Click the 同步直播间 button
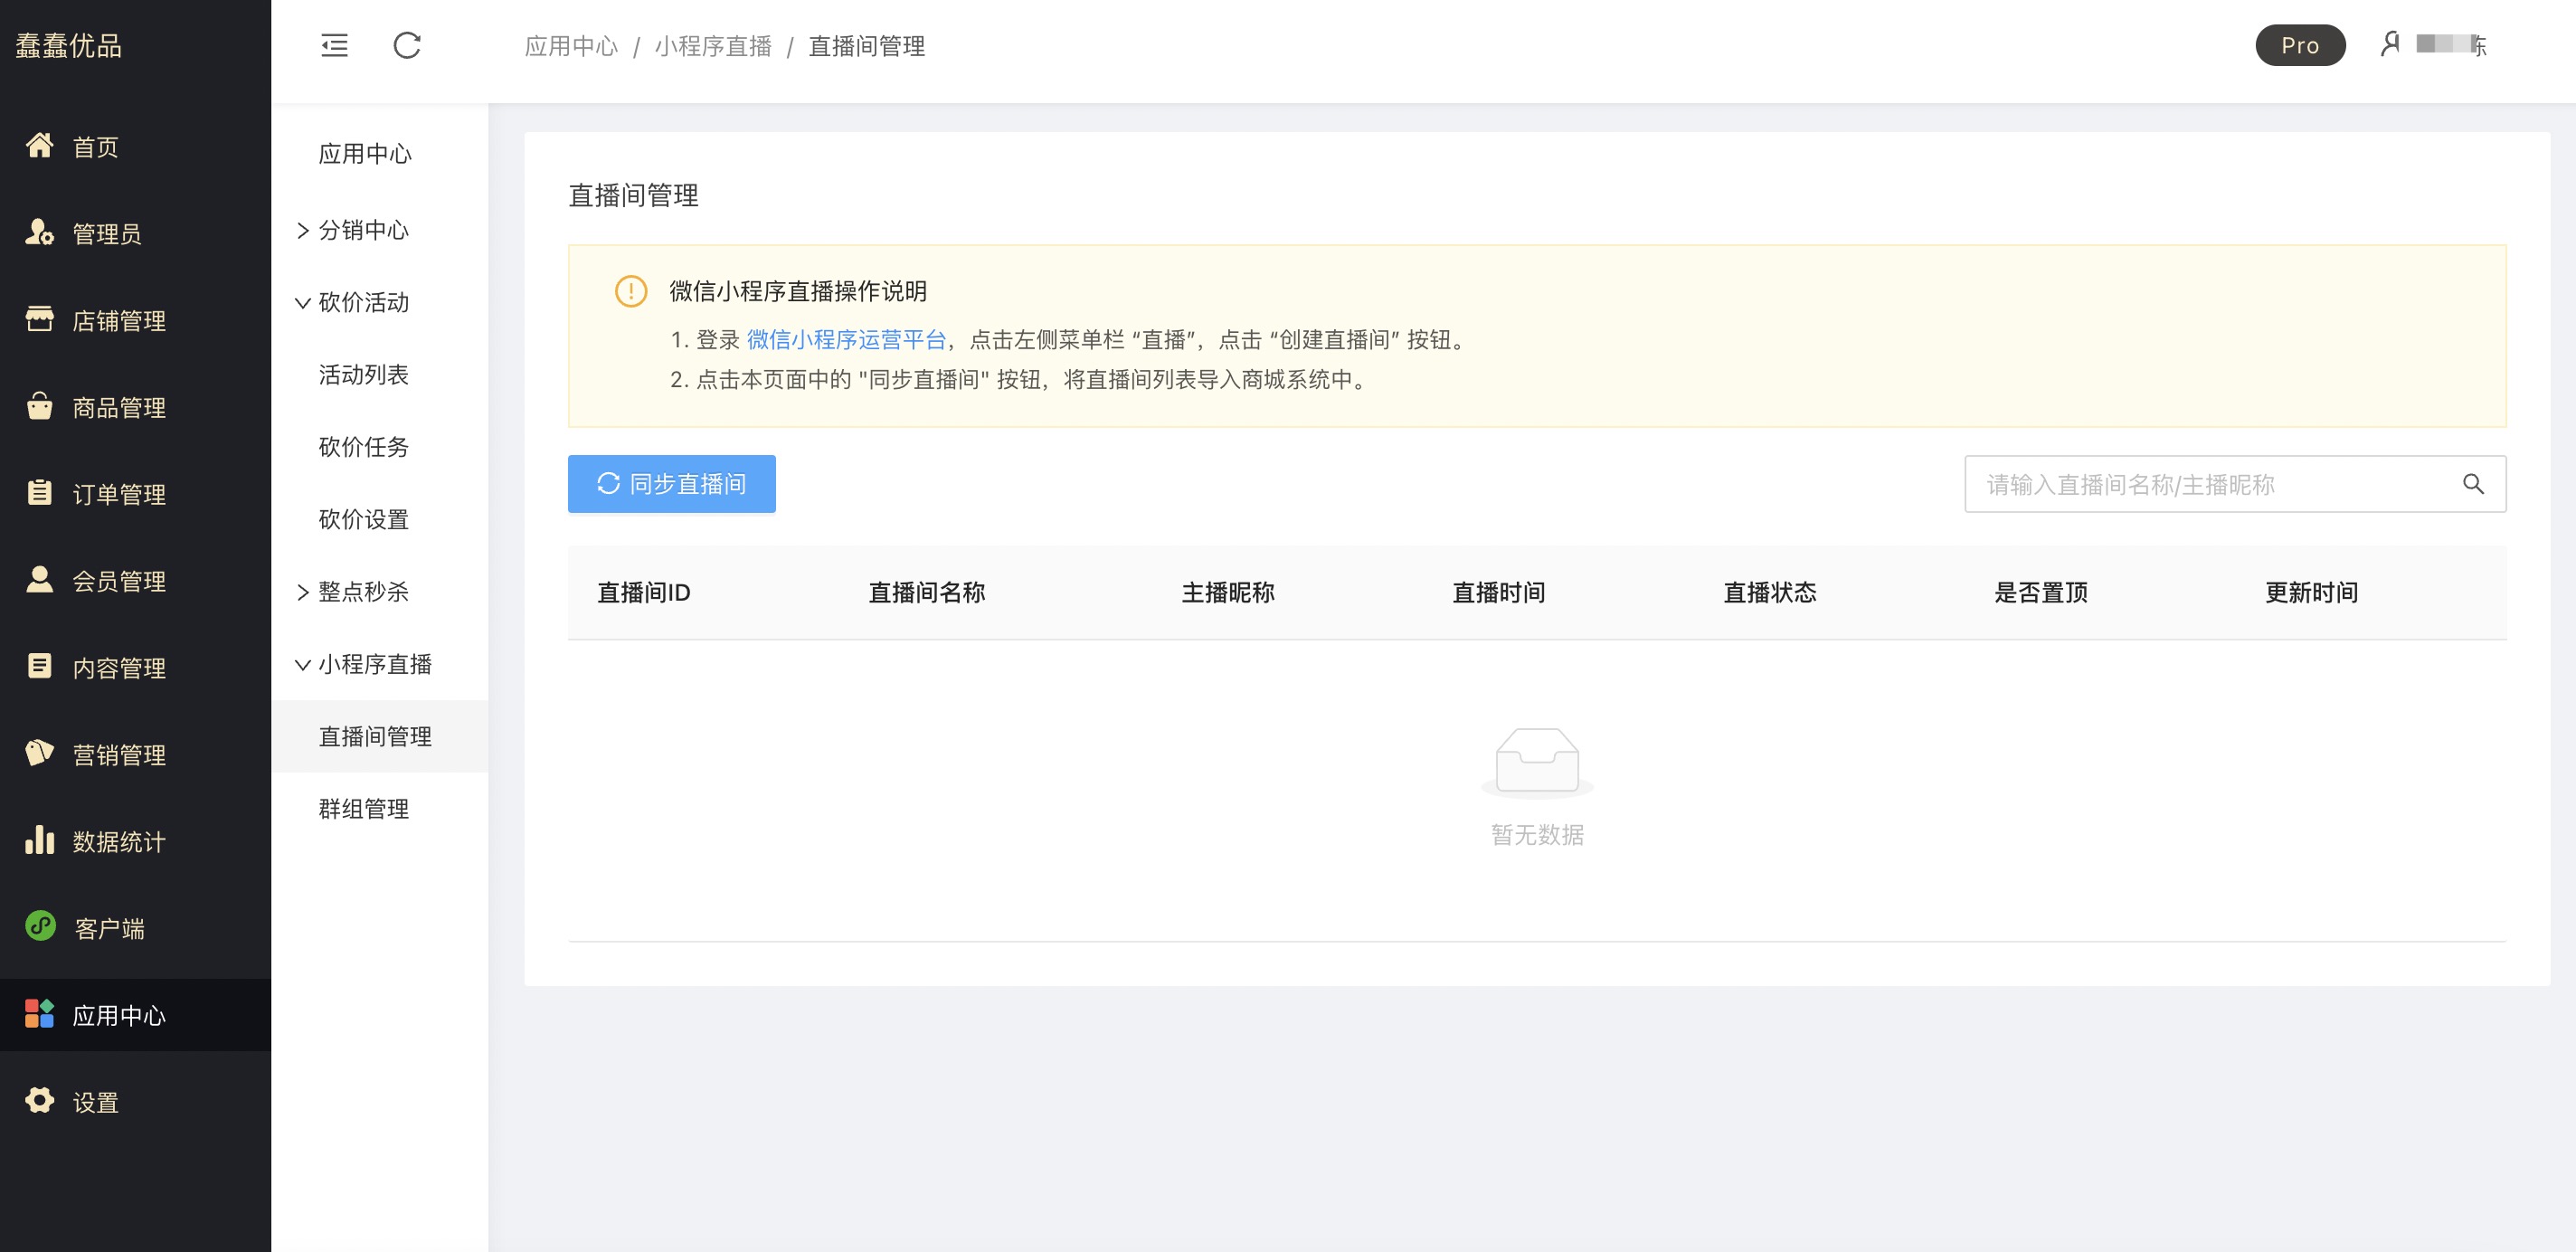Screen dimensions: 2576x1252 (x=671, y=484)
